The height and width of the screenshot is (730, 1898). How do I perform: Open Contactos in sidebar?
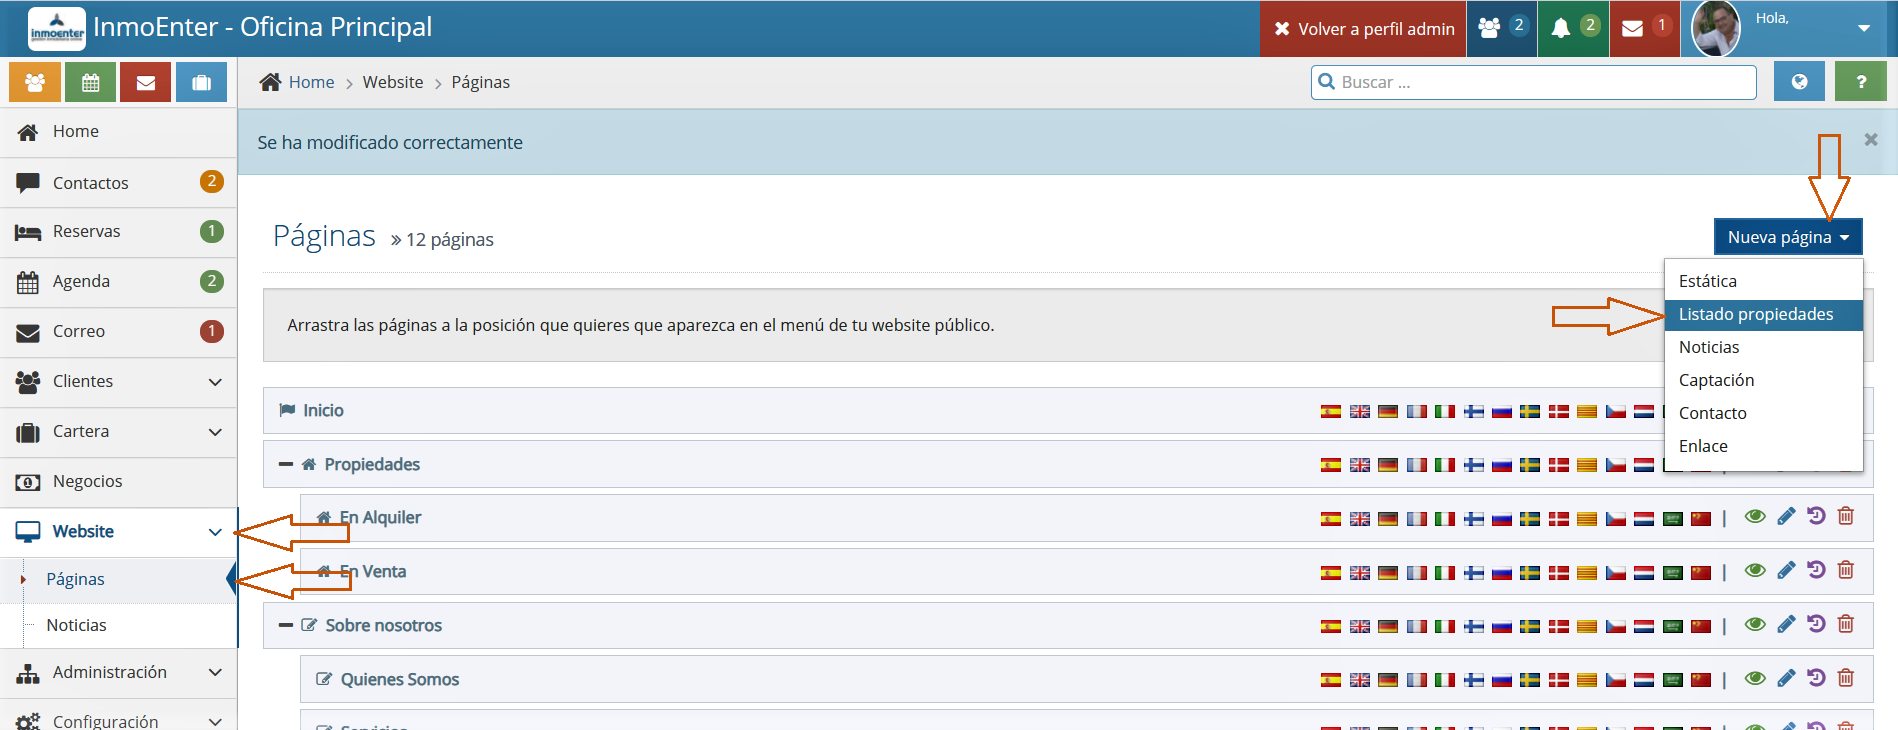click(x=118, y=183)
